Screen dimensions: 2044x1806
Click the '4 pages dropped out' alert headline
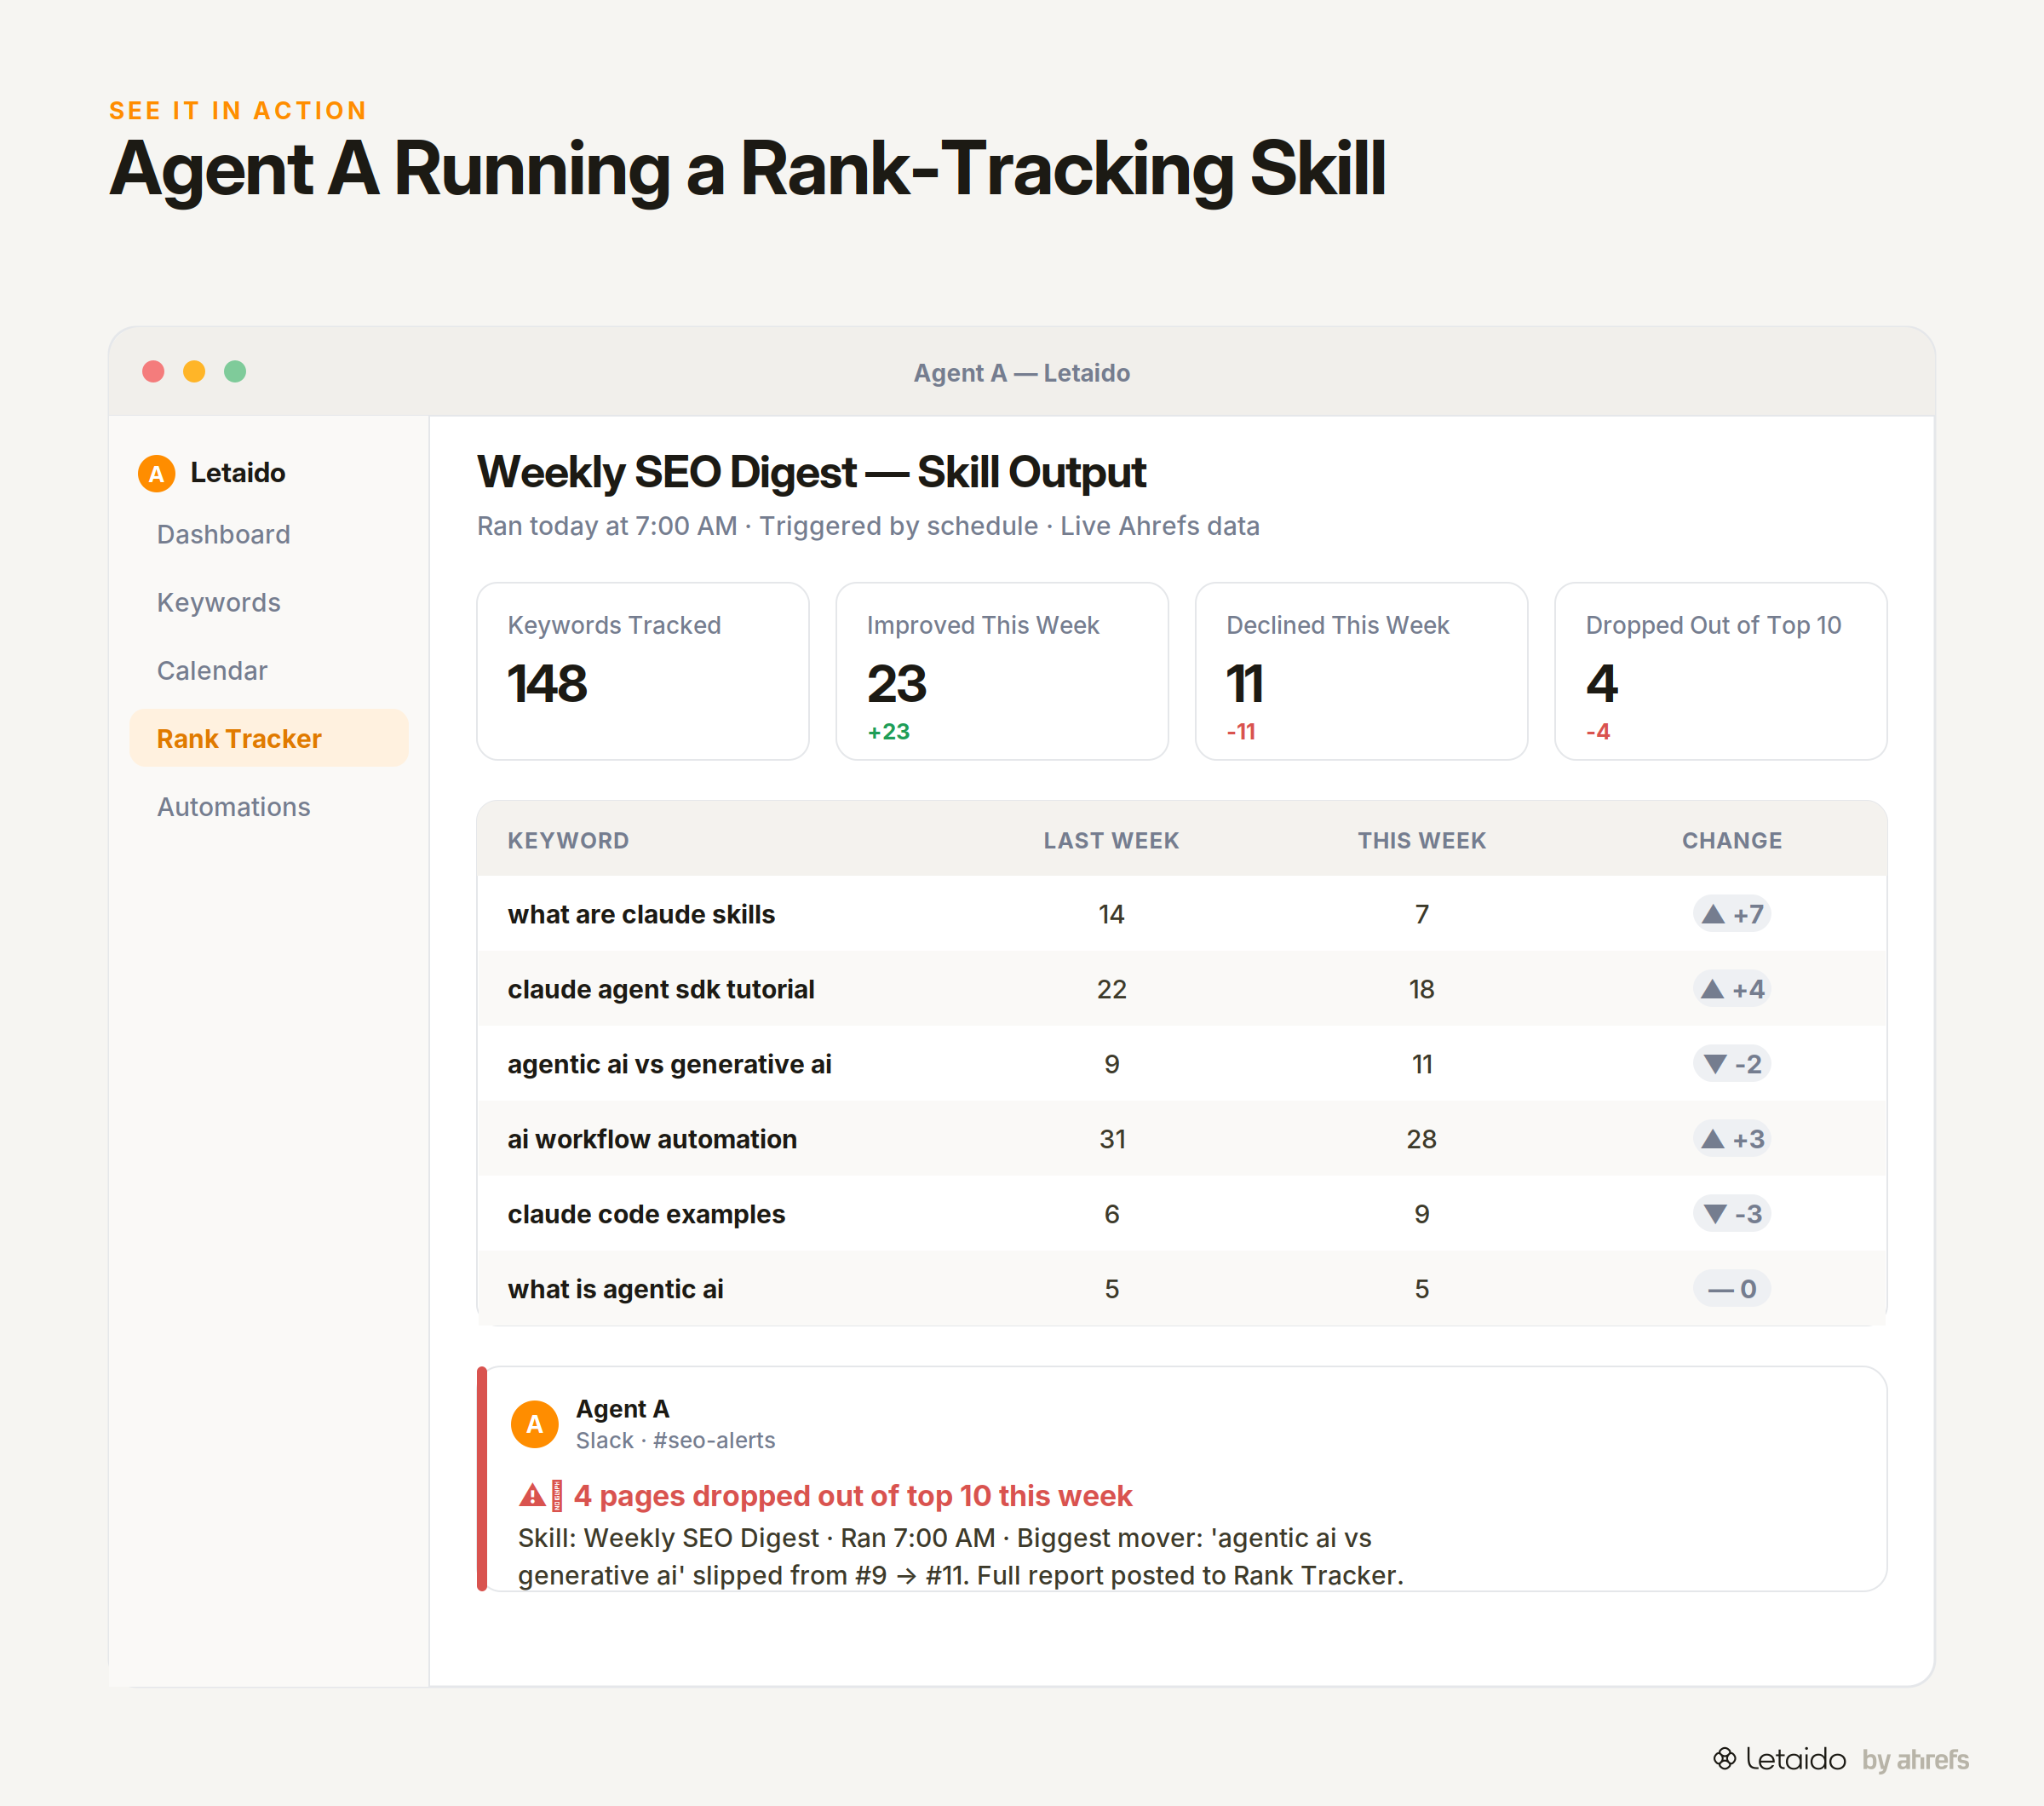click(853, 1496)
